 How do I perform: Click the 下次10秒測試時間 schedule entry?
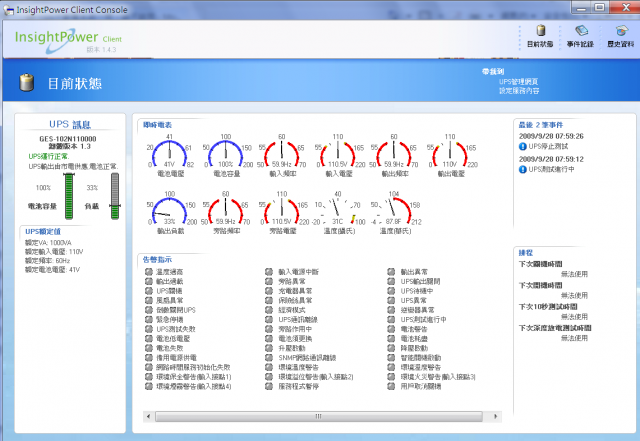click(x=548, y=306)
